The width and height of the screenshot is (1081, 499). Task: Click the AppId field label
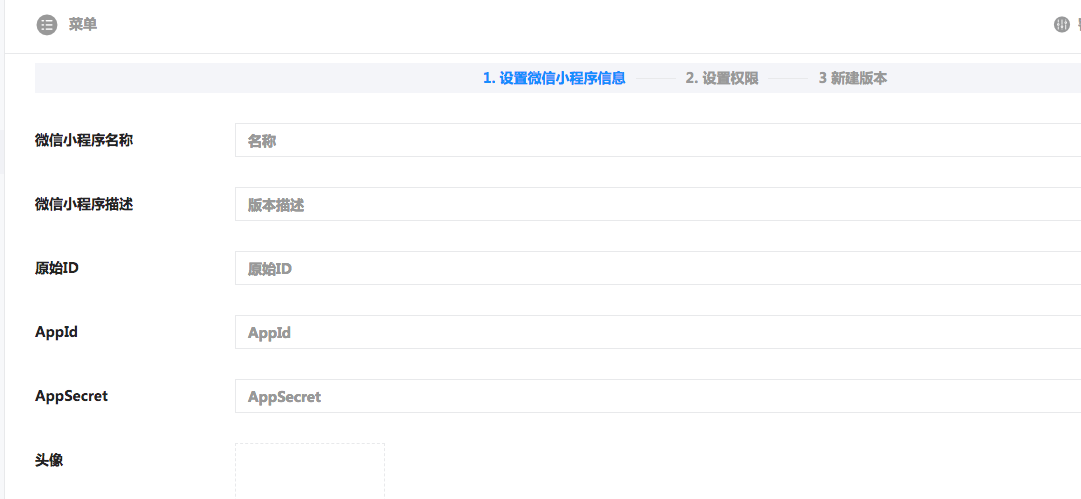point(57,332)
